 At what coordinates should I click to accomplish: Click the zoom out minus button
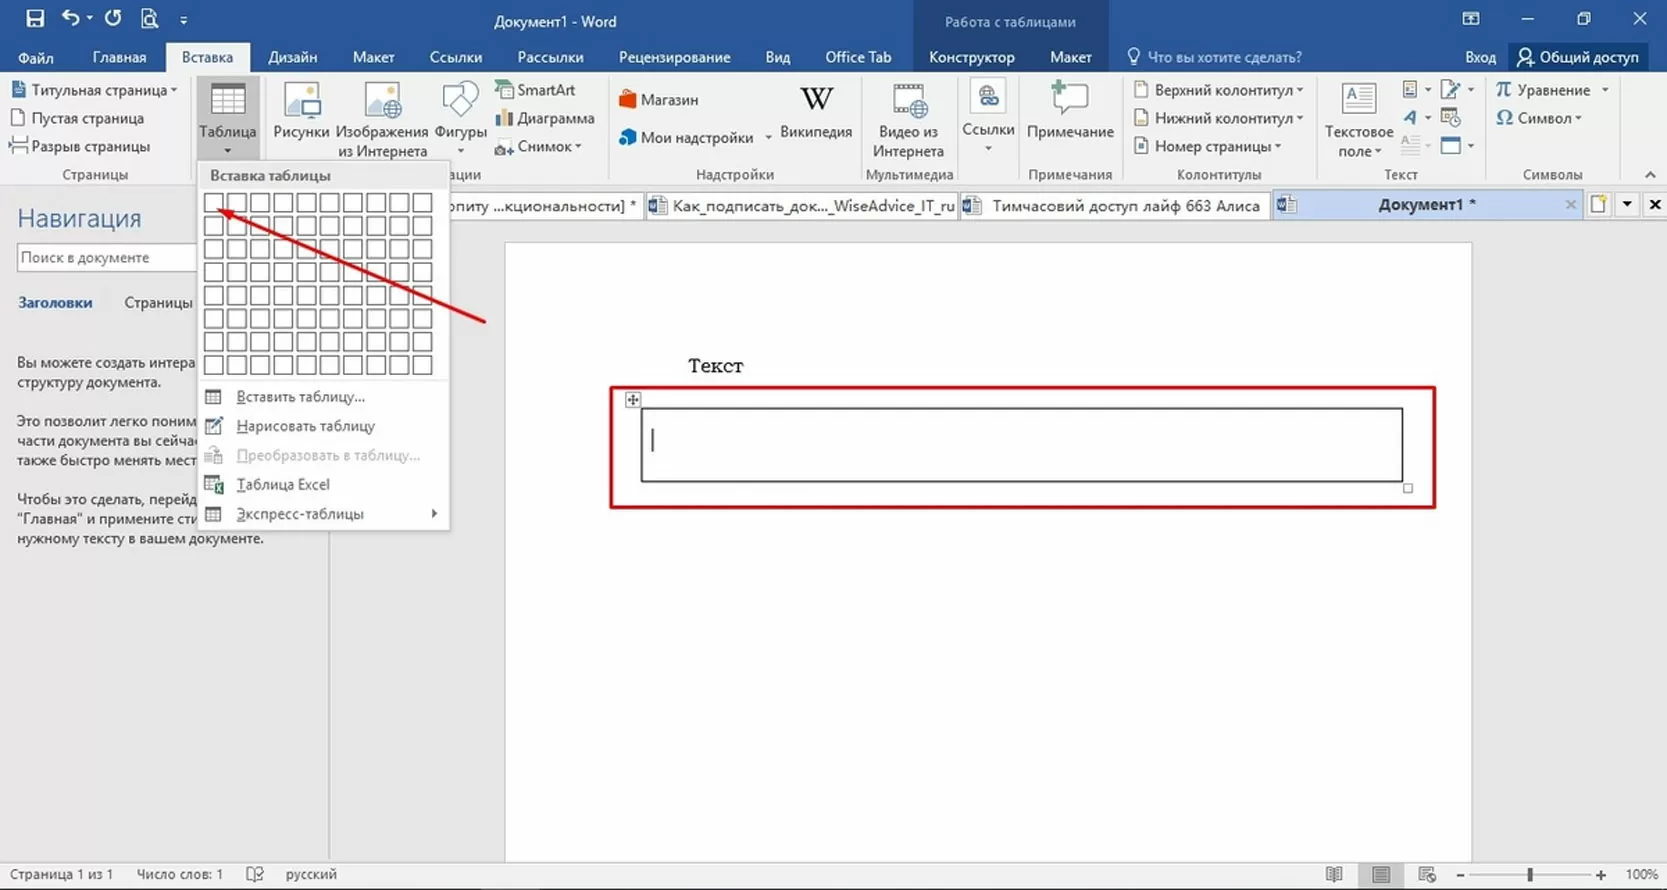(x=1460, y=875)
